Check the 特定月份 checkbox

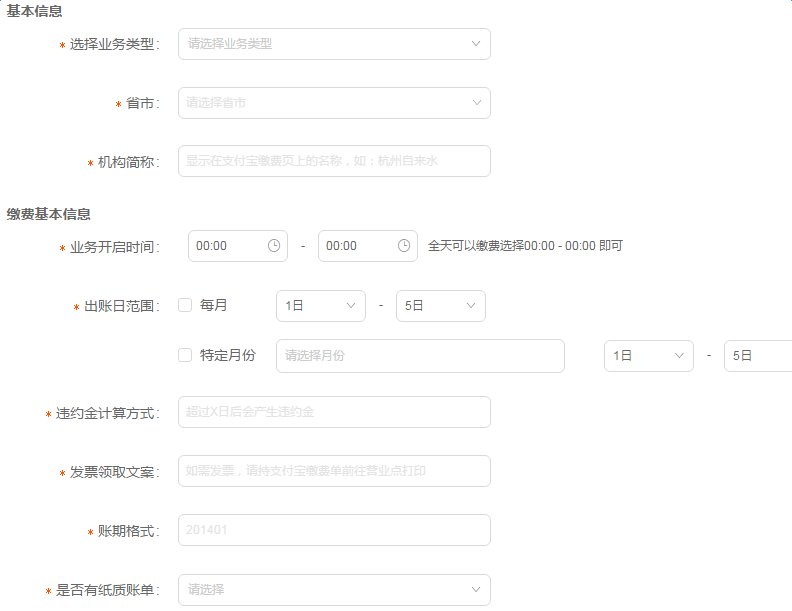[185, 355]
